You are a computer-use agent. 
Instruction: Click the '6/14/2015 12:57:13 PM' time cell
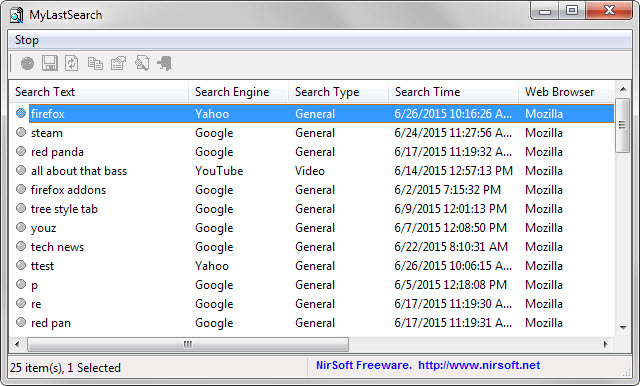(453, 171)
